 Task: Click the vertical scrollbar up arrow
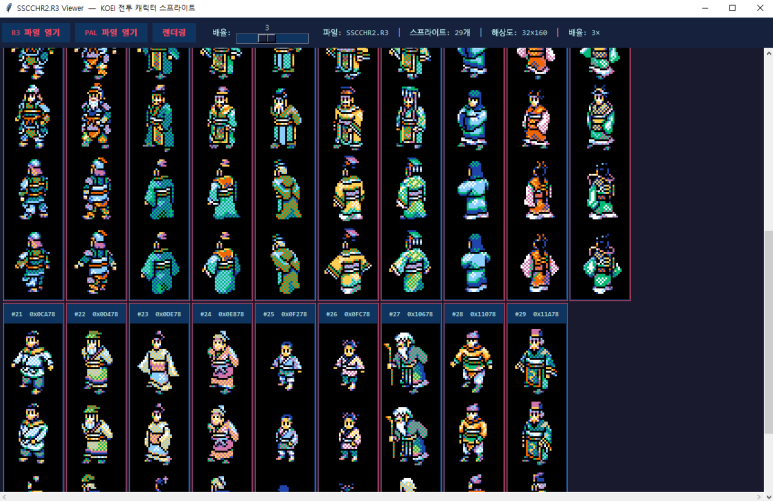coord(768,52)
